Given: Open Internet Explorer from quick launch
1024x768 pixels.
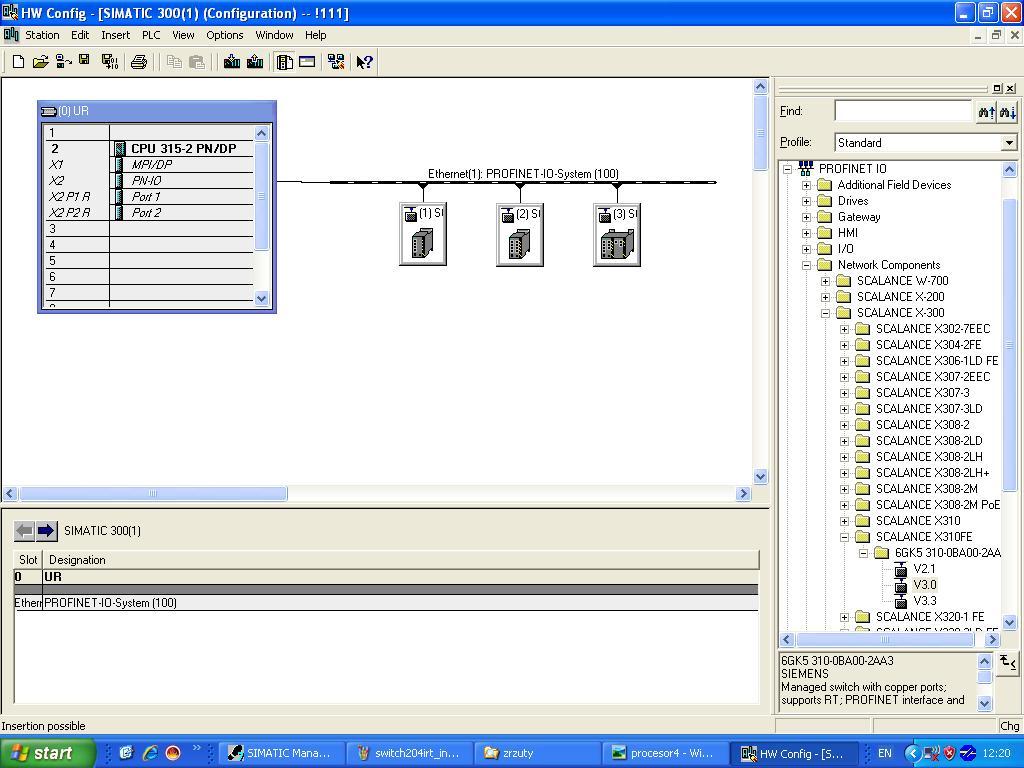Looking at the screenshot, I should [x=150, y=753].
